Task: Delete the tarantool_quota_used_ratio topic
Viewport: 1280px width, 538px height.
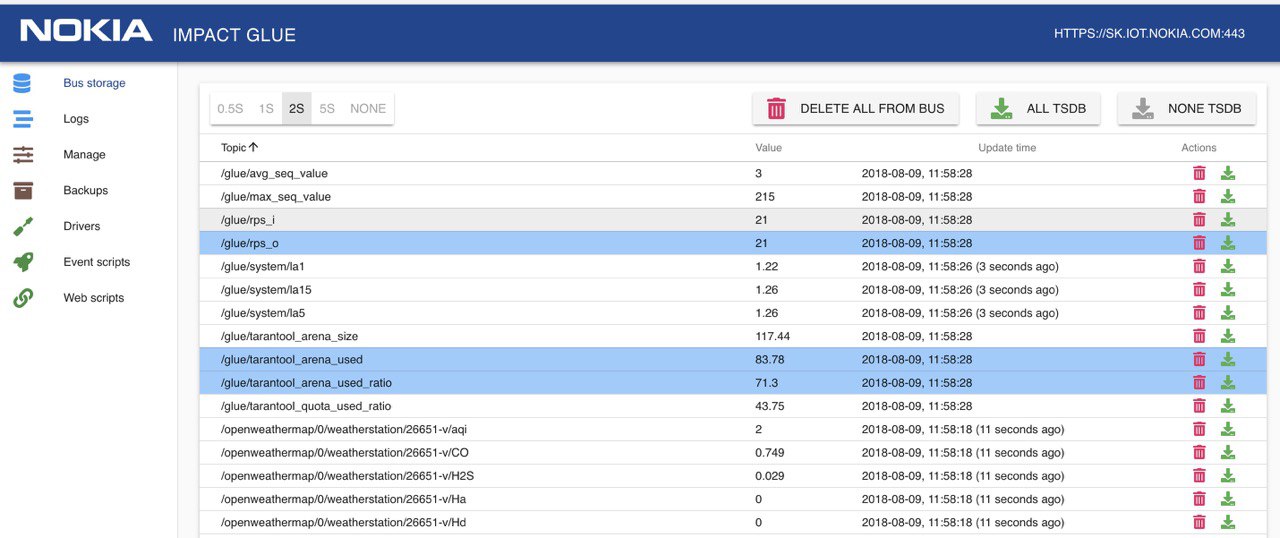Action: point(1199,406)
